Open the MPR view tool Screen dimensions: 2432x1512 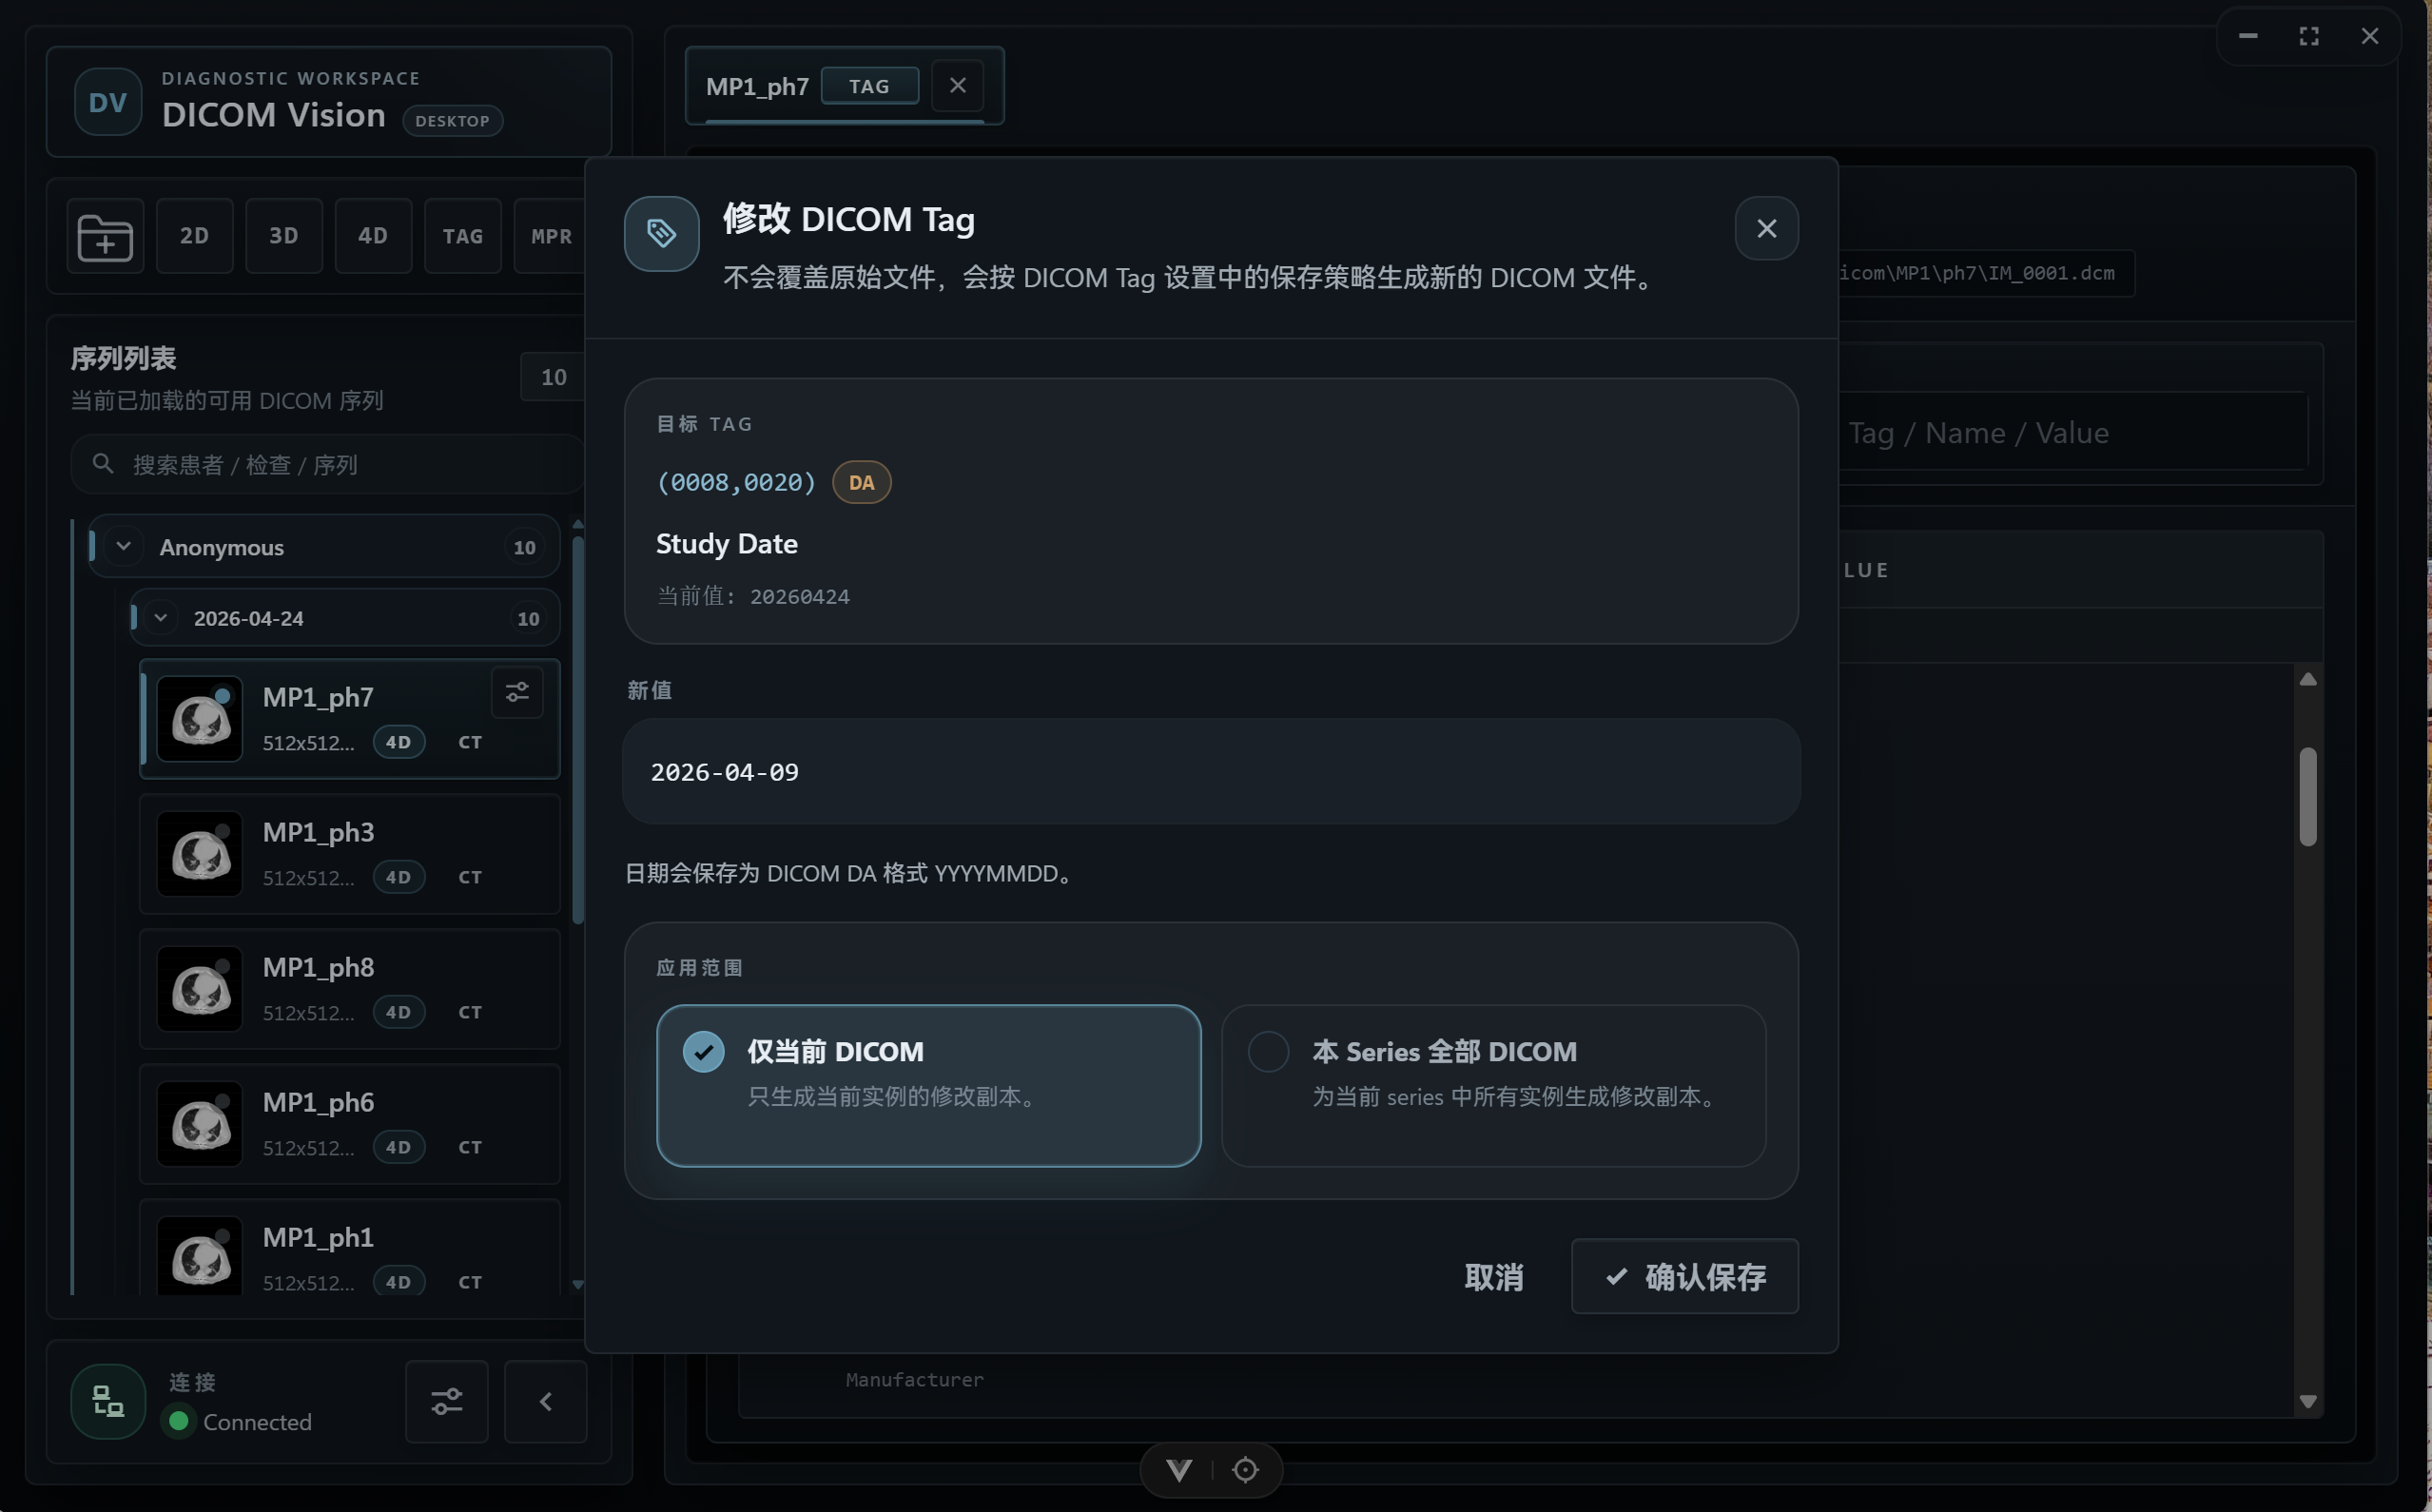[550, 236]
